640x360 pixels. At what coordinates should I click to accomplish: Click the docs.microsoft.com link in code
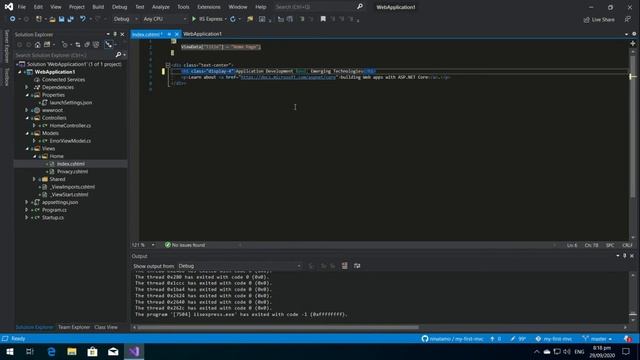tap(288, 77)
